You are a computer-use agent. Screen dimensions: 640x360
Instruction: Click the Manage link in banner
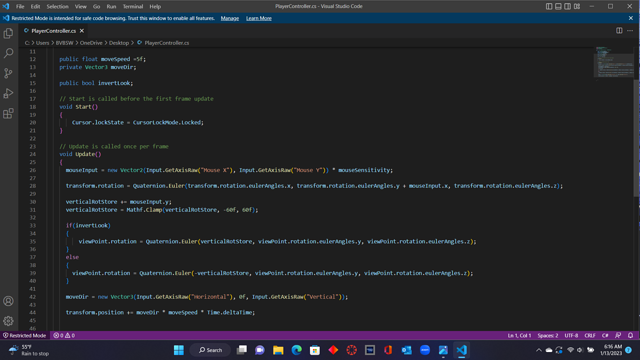point(230,18)
